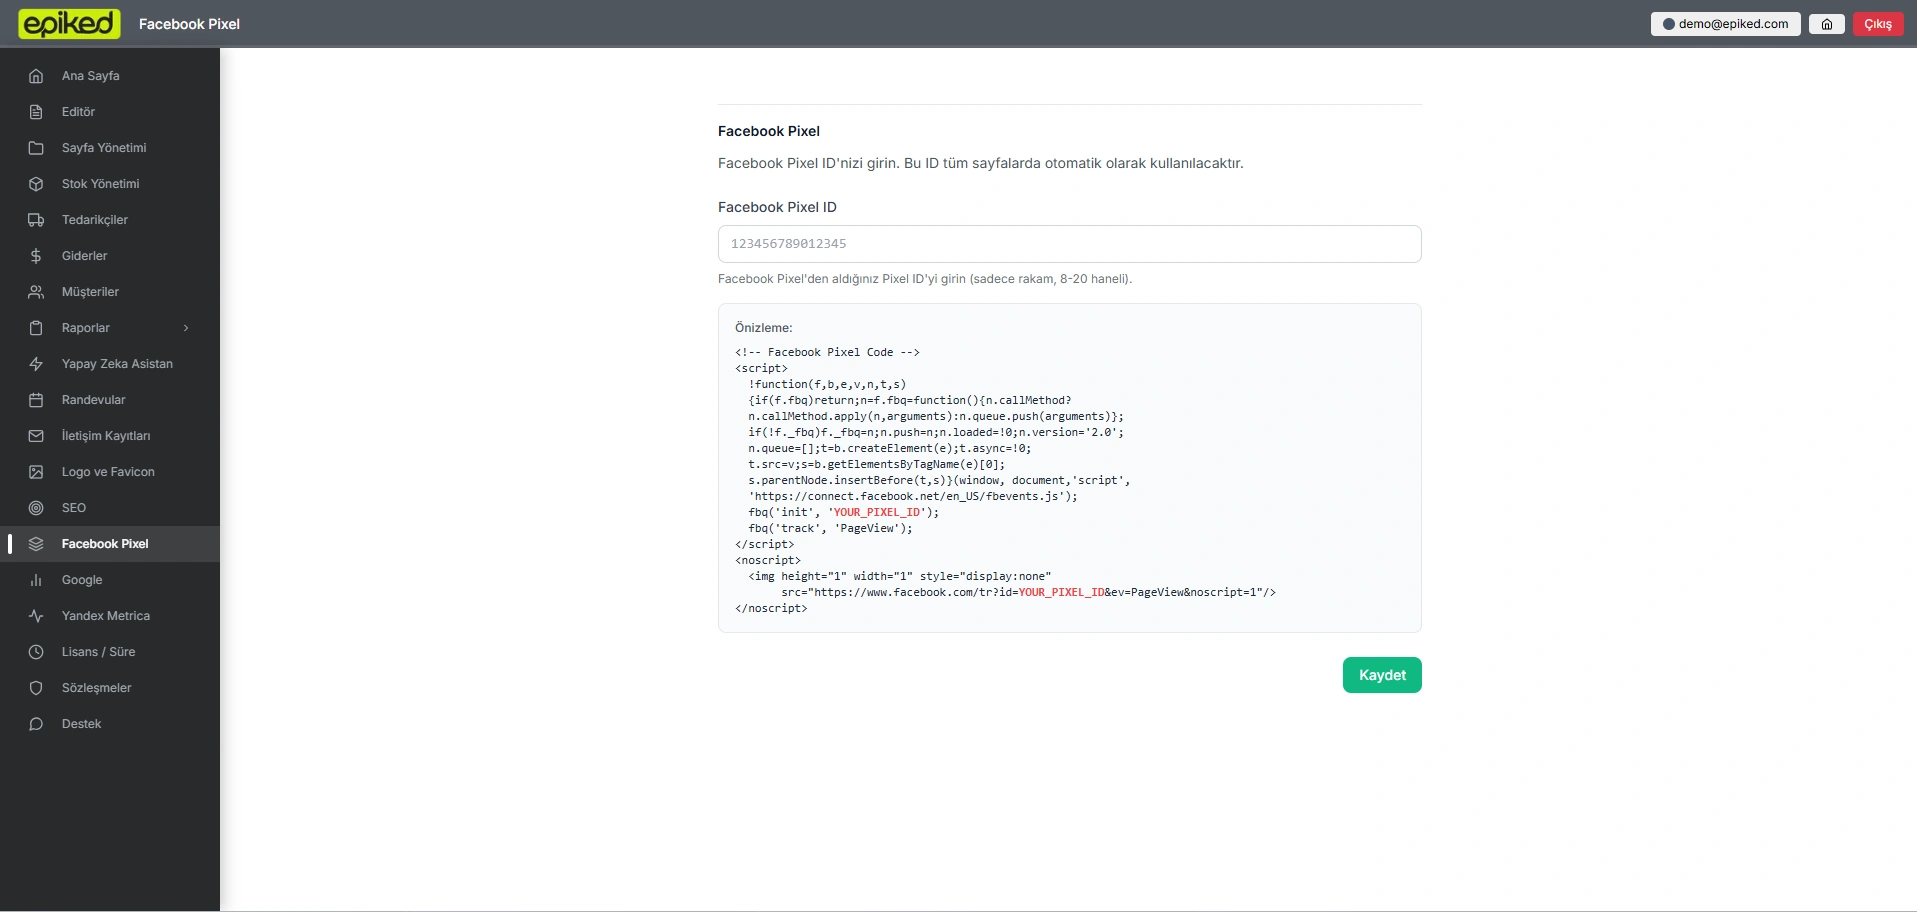Click the red Çıkış logout button

pos(1877,24)
